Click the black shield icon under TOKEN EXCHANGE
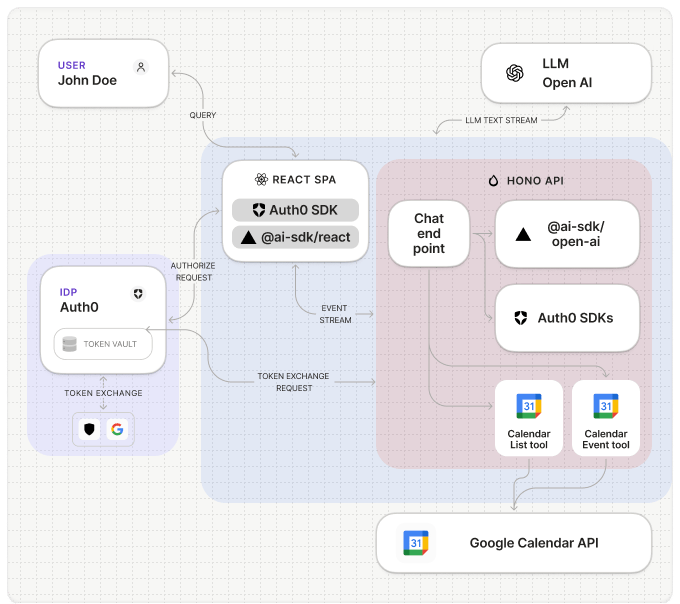 (89, 429)
